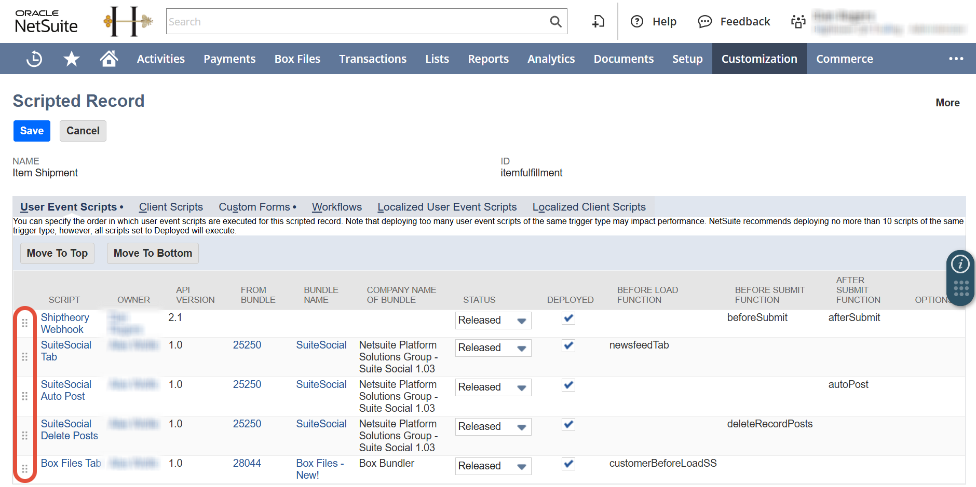Open the Reports menu
976x487 pixels.
(489, 59)
